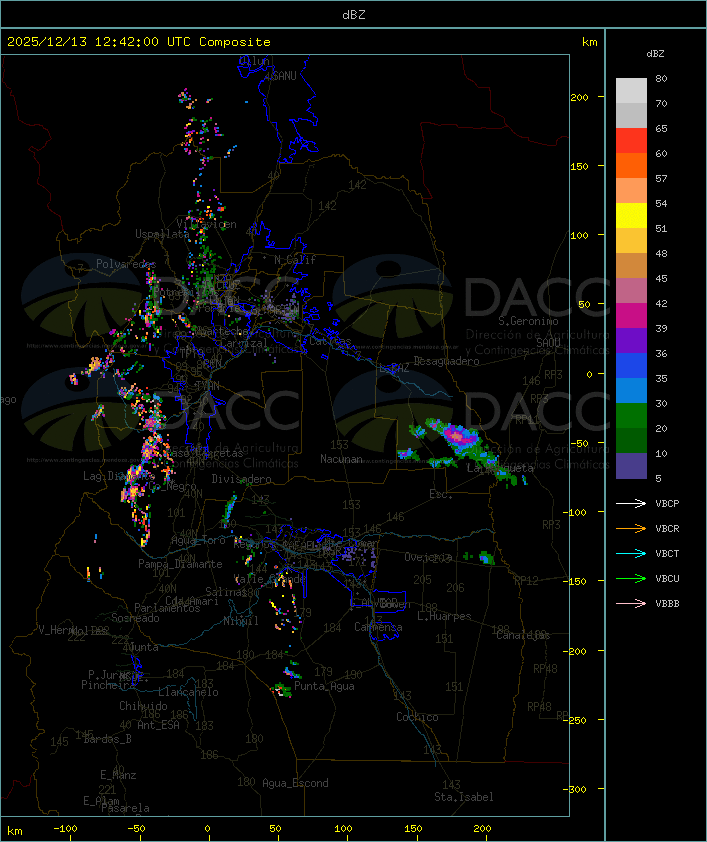Click the legend value 35
This screenshot has width=707, height=842.
coord(661,379)
